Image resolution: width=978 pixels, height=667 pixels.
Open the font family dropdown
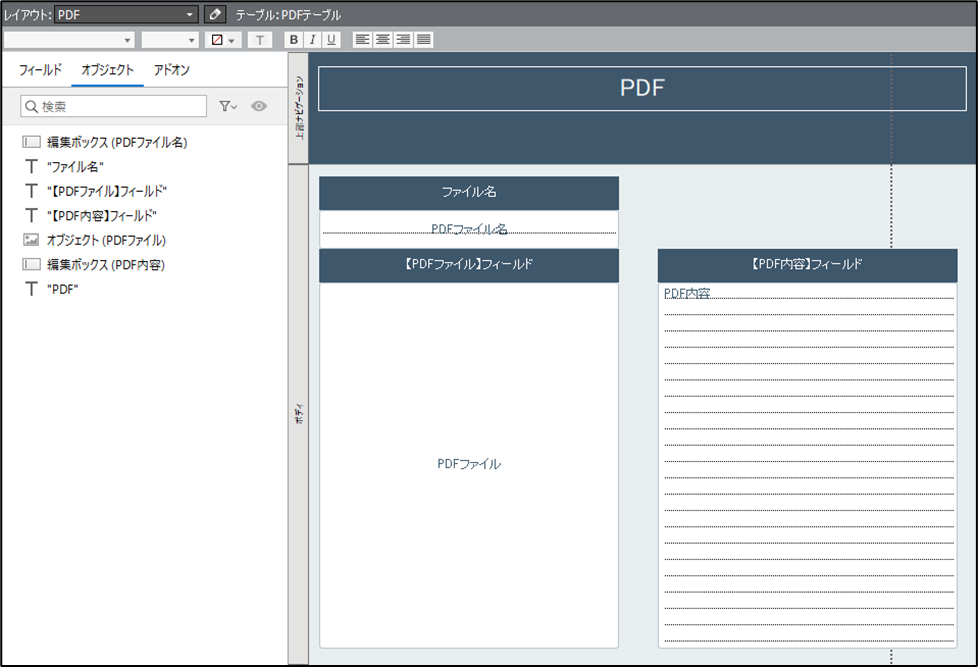pos(69,40)
